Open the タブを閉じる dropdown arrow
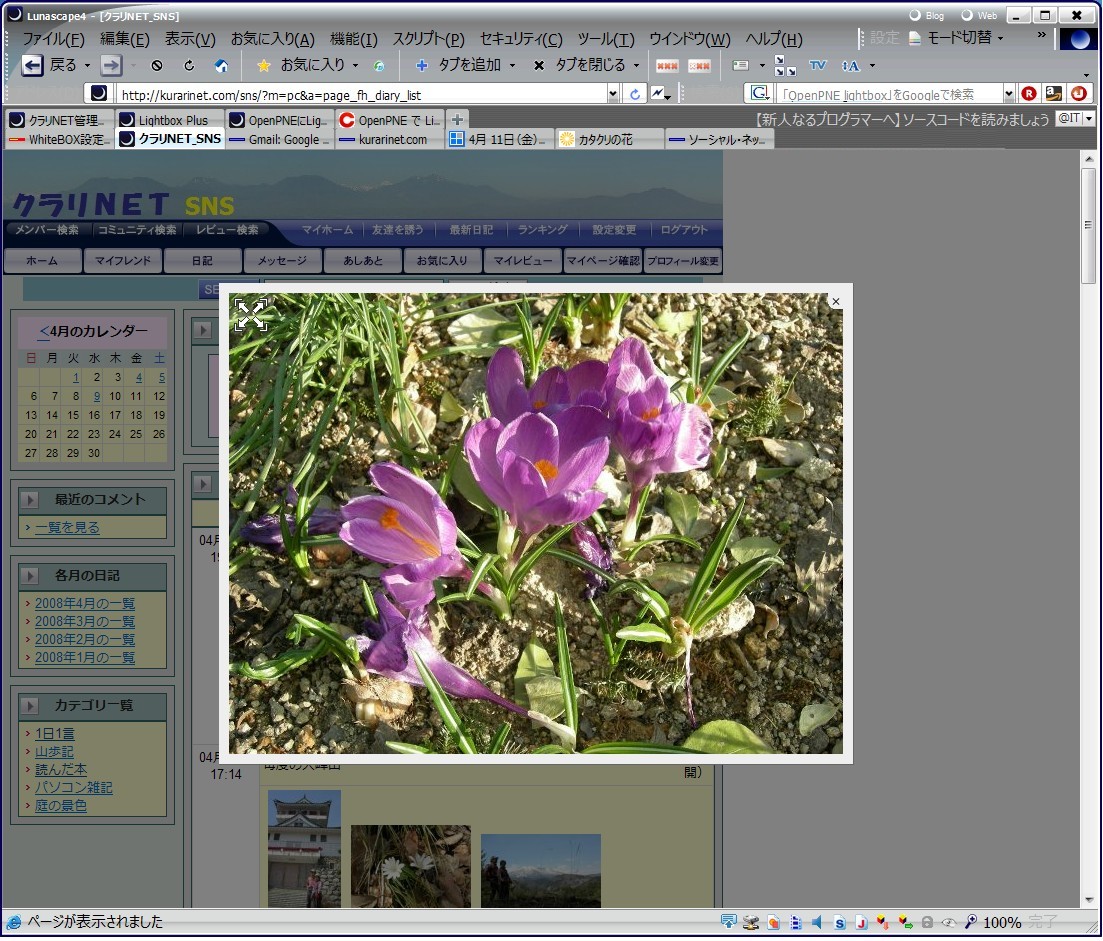 click(x=636, y=66)
